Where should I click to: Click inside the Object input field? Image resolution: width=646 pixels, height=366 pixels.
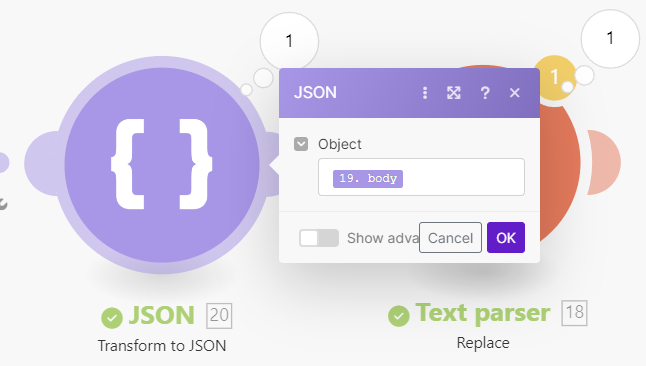pyautogui.click(x=421, y=177)
